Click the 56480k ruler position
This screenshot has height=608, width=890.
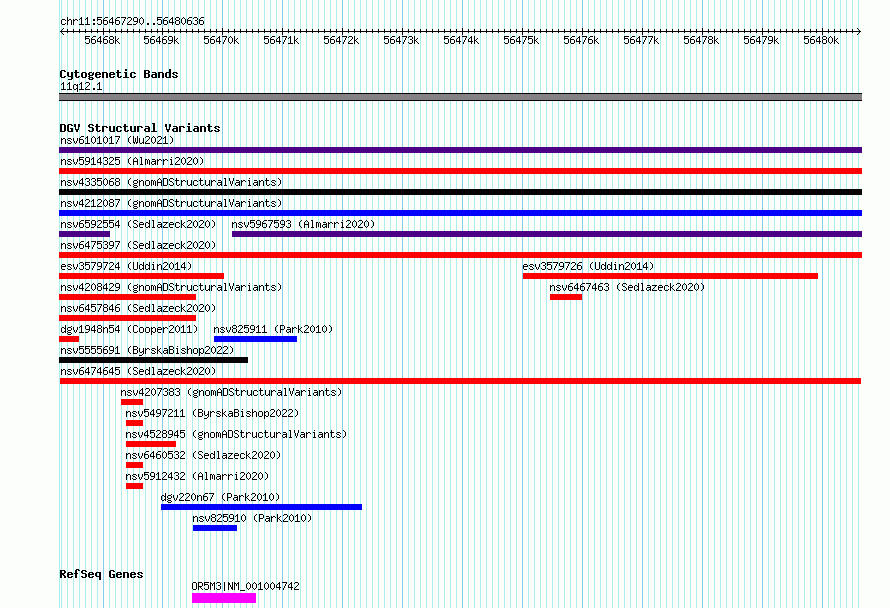pos(821,40)
